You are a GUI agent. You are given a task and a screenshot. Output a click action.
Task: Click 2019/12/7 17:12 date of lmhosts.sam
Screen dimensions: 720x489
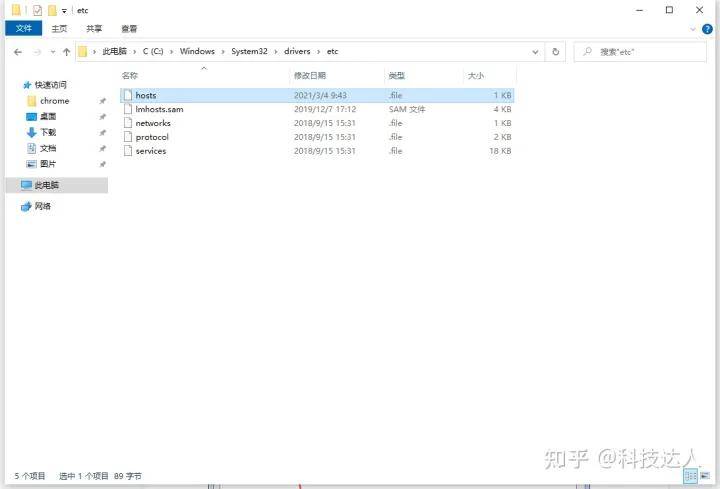[325, 109]
